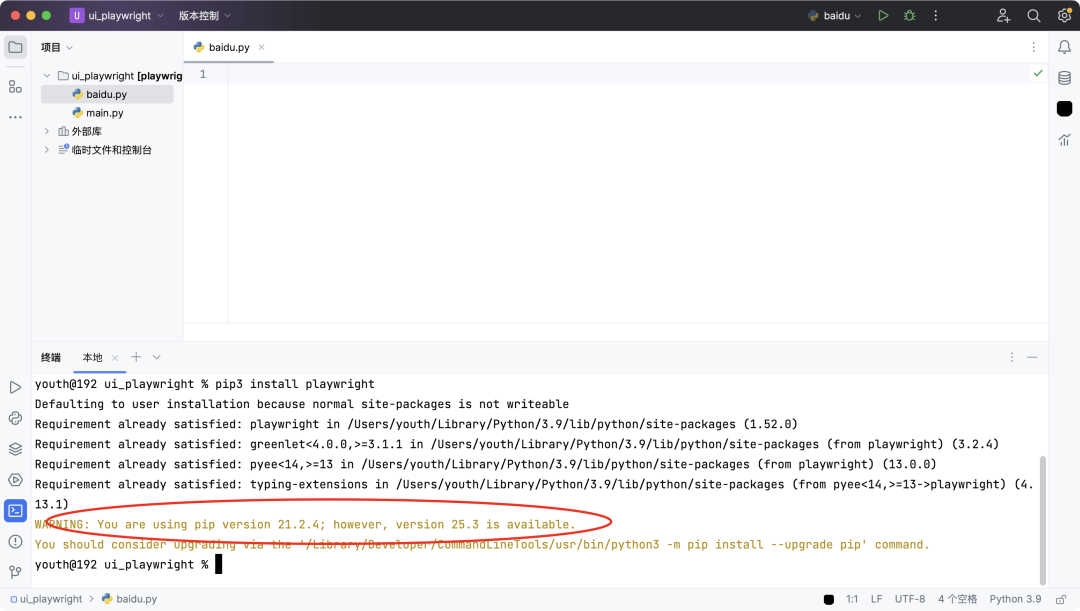This screenshot has width=1080, height=611.
Task: Open Python 3.9 interpreter selector
Action: 1015,599
